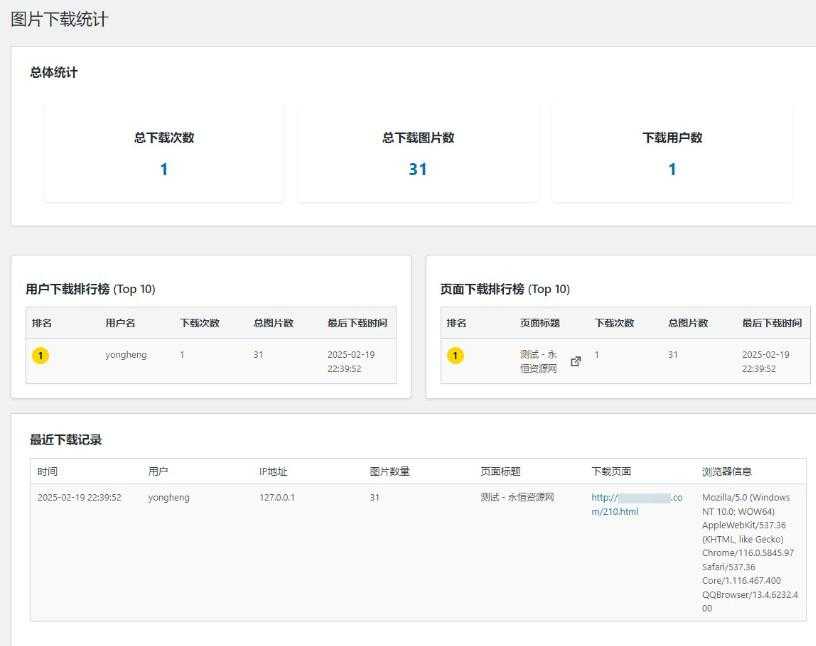Select username yongheng in user ranking table
Image resolution: width=816 pixels, height=646 pixels.
[126, 355]
